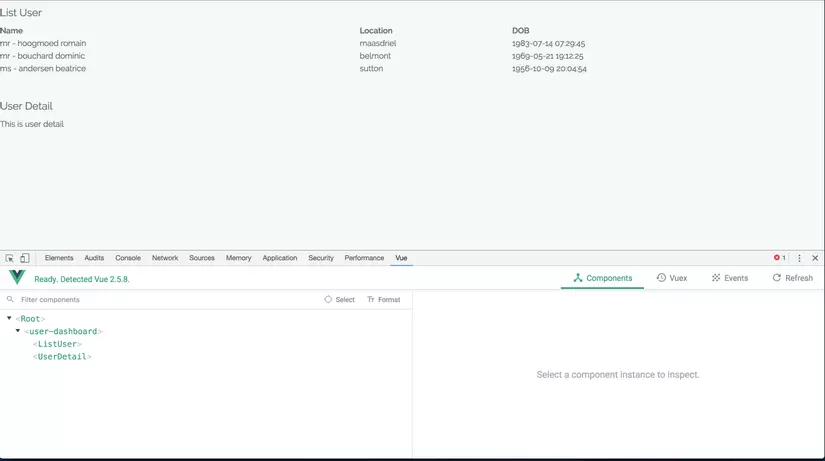825x461 pixels.
Task: Click the row 'mr - bouchard dominic'
Action: click(42, 56)
